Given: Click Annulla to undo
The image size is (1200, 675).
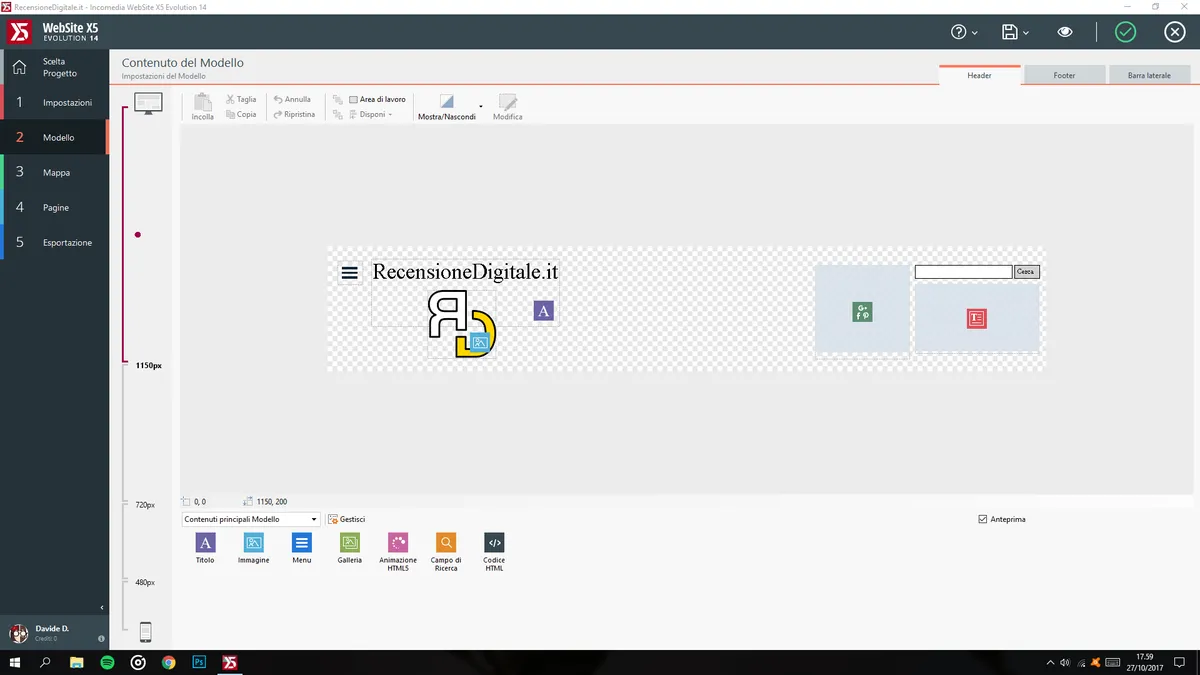Looking at the screenshot, I should (292, 99).
